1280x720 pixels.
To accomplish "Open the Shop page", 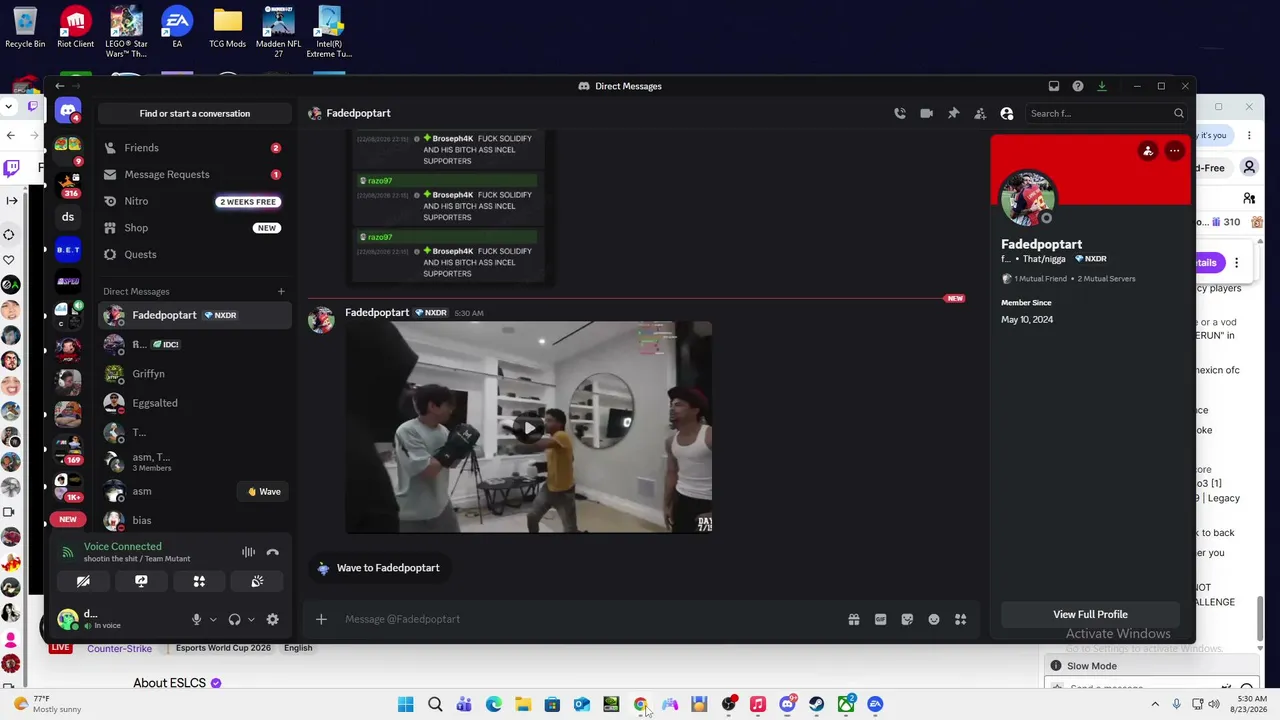I will 193,228.
